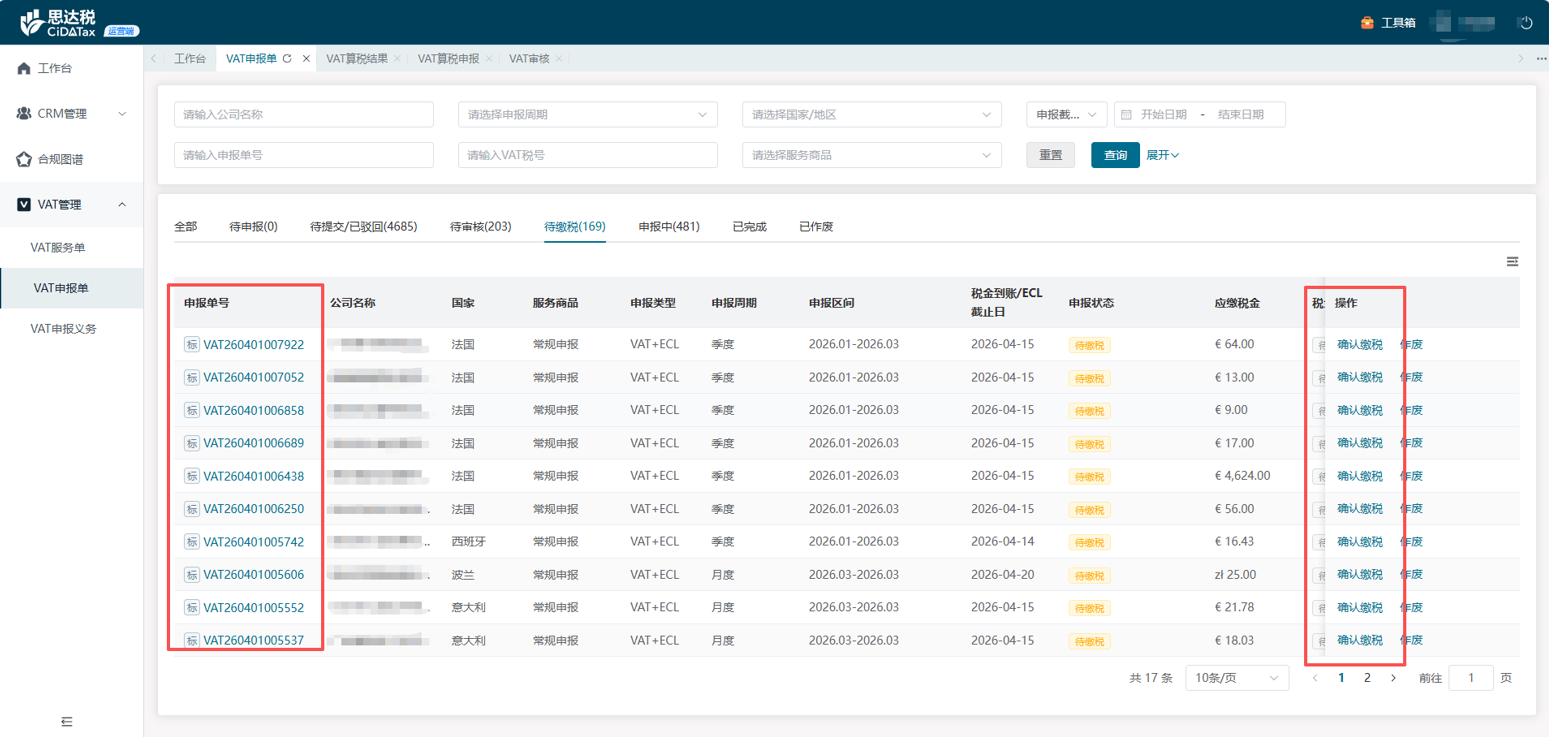Click the toolbox icon in header
Viewport: 1549px width, 737px height.
click(x=1367, y=22)
